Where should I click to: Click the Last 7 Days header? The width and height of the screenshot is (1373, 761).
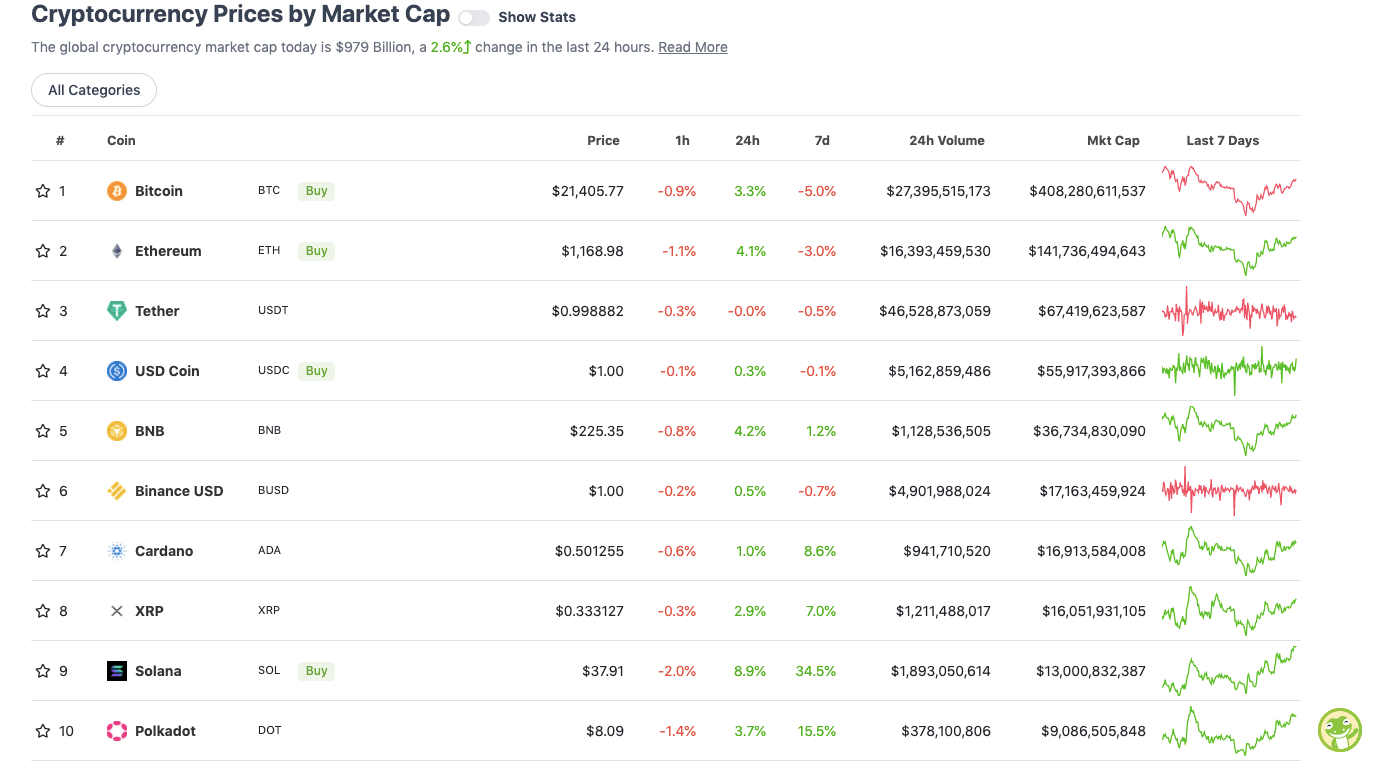(1222, 141)
